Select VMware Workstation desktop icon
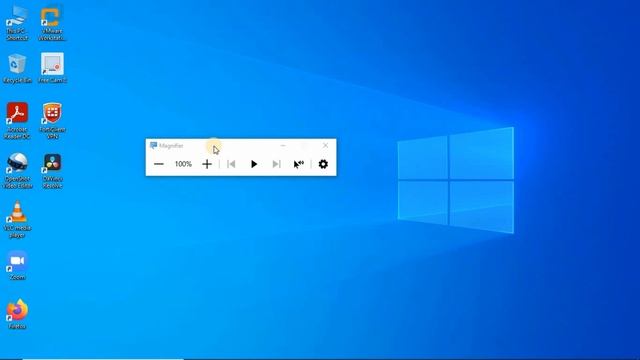This screenshot has height=360, width=640. click(52, 23)
